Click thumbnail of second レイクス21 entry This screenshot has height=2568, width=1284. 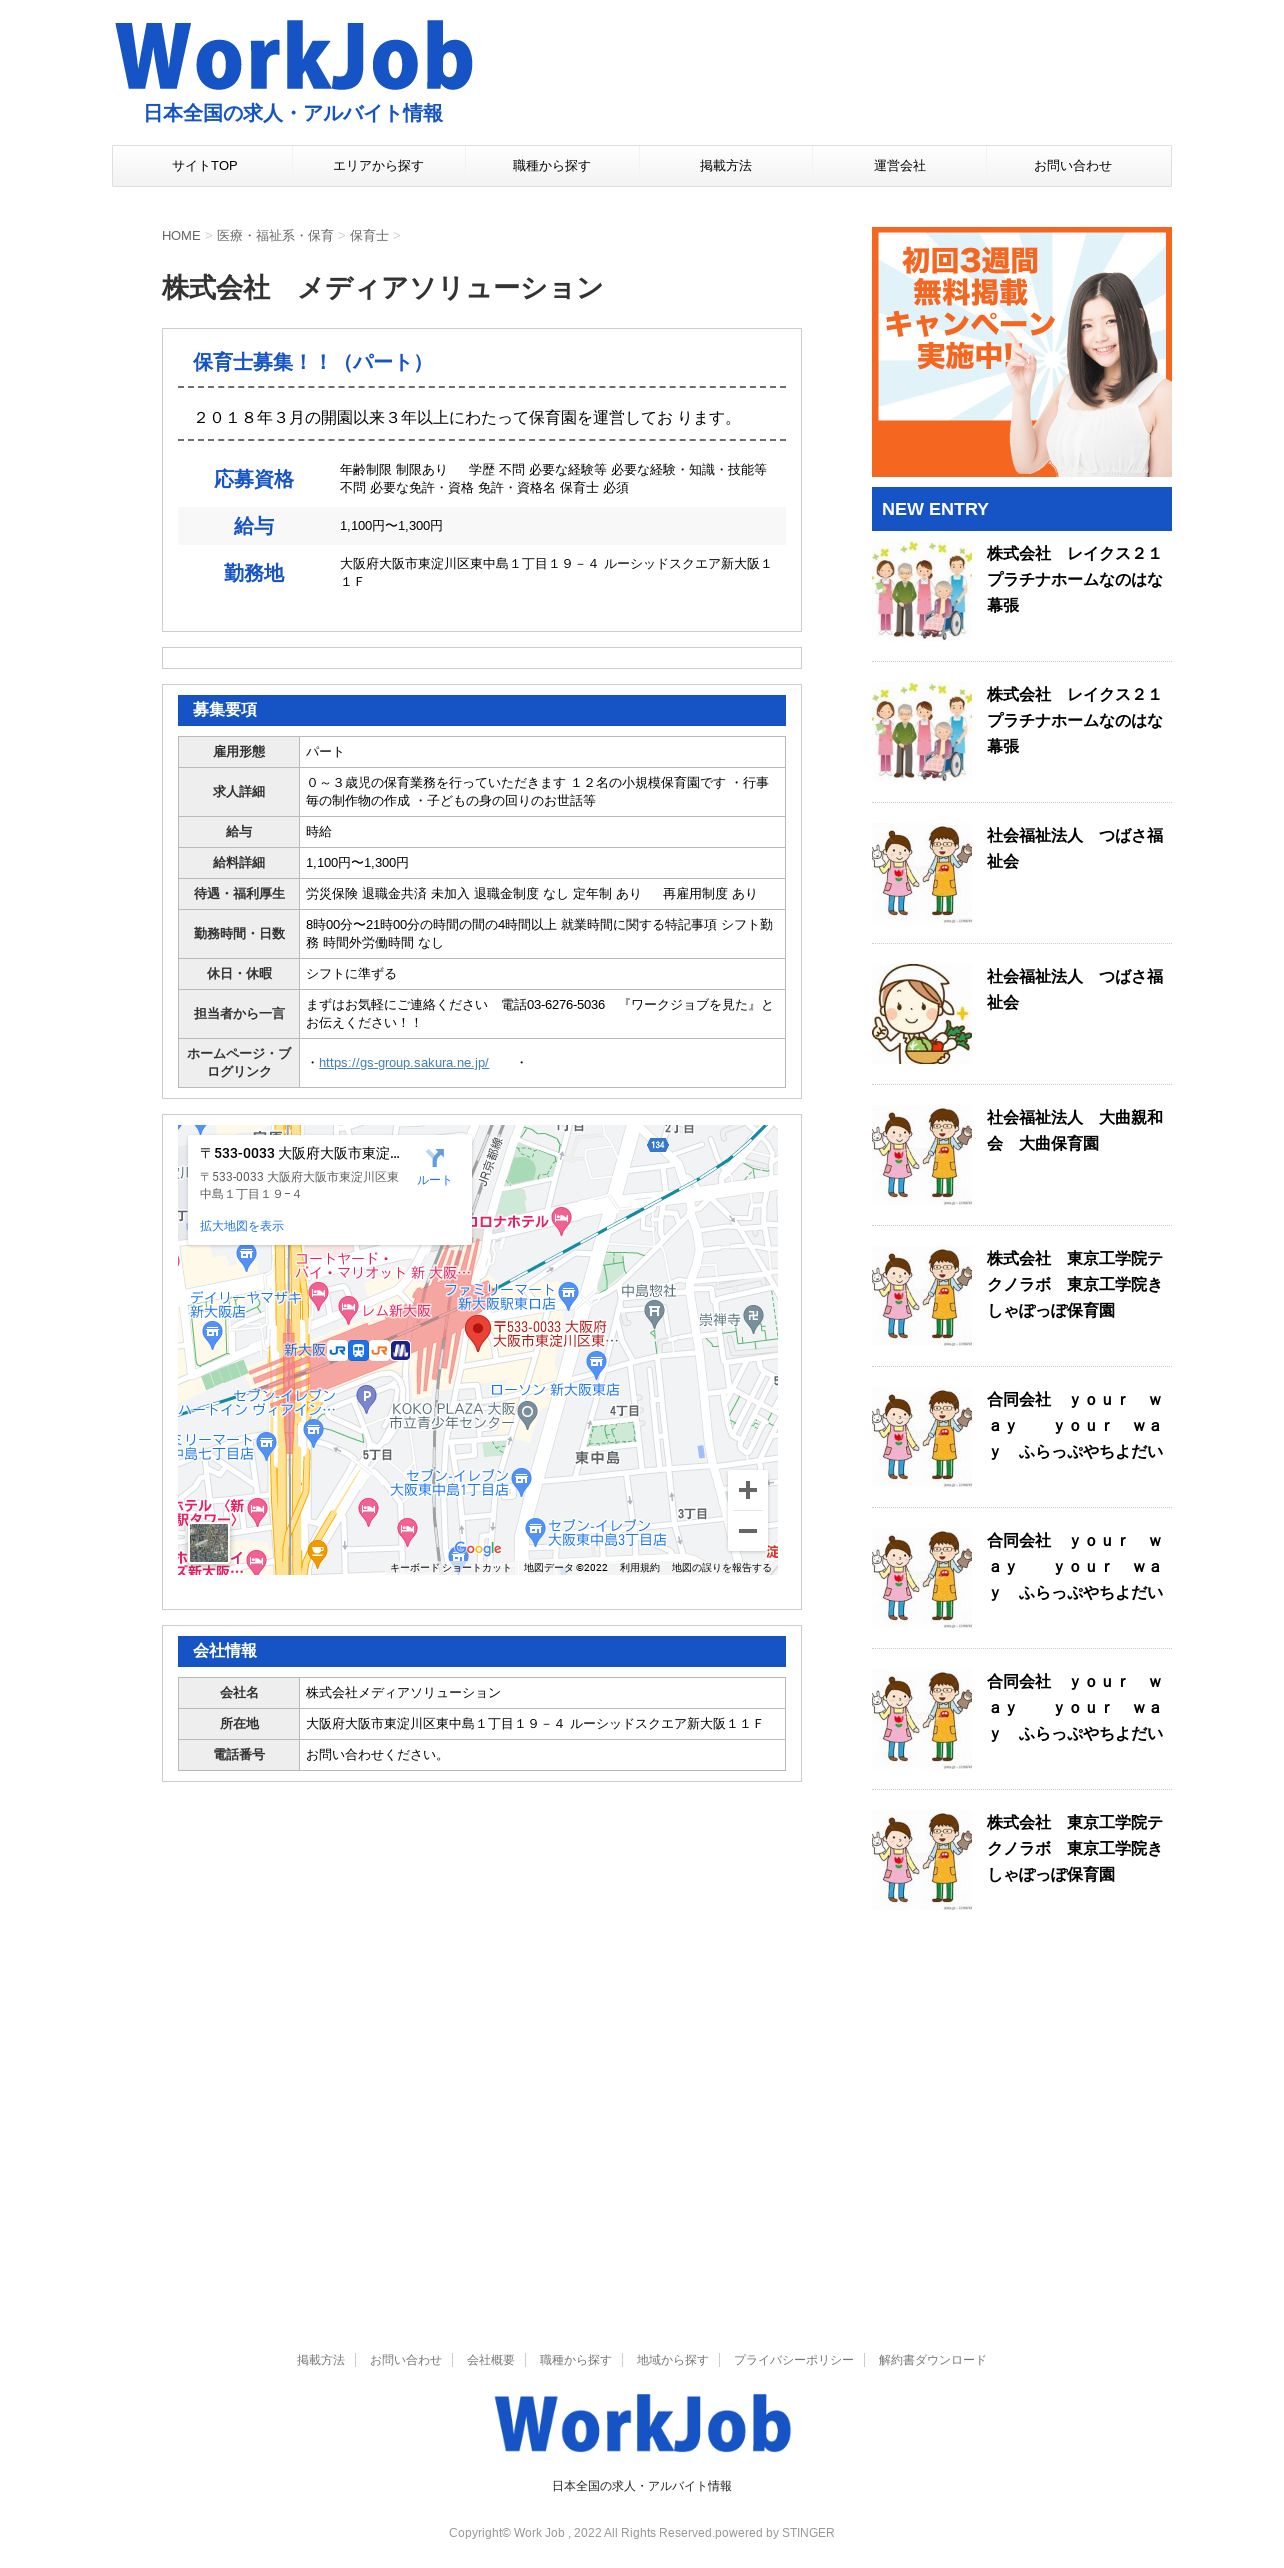pos(922,732)
